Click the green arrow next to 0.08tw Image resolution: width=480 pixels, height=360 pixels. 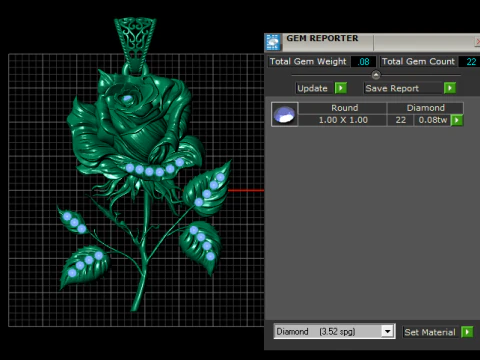coord(457,120)
